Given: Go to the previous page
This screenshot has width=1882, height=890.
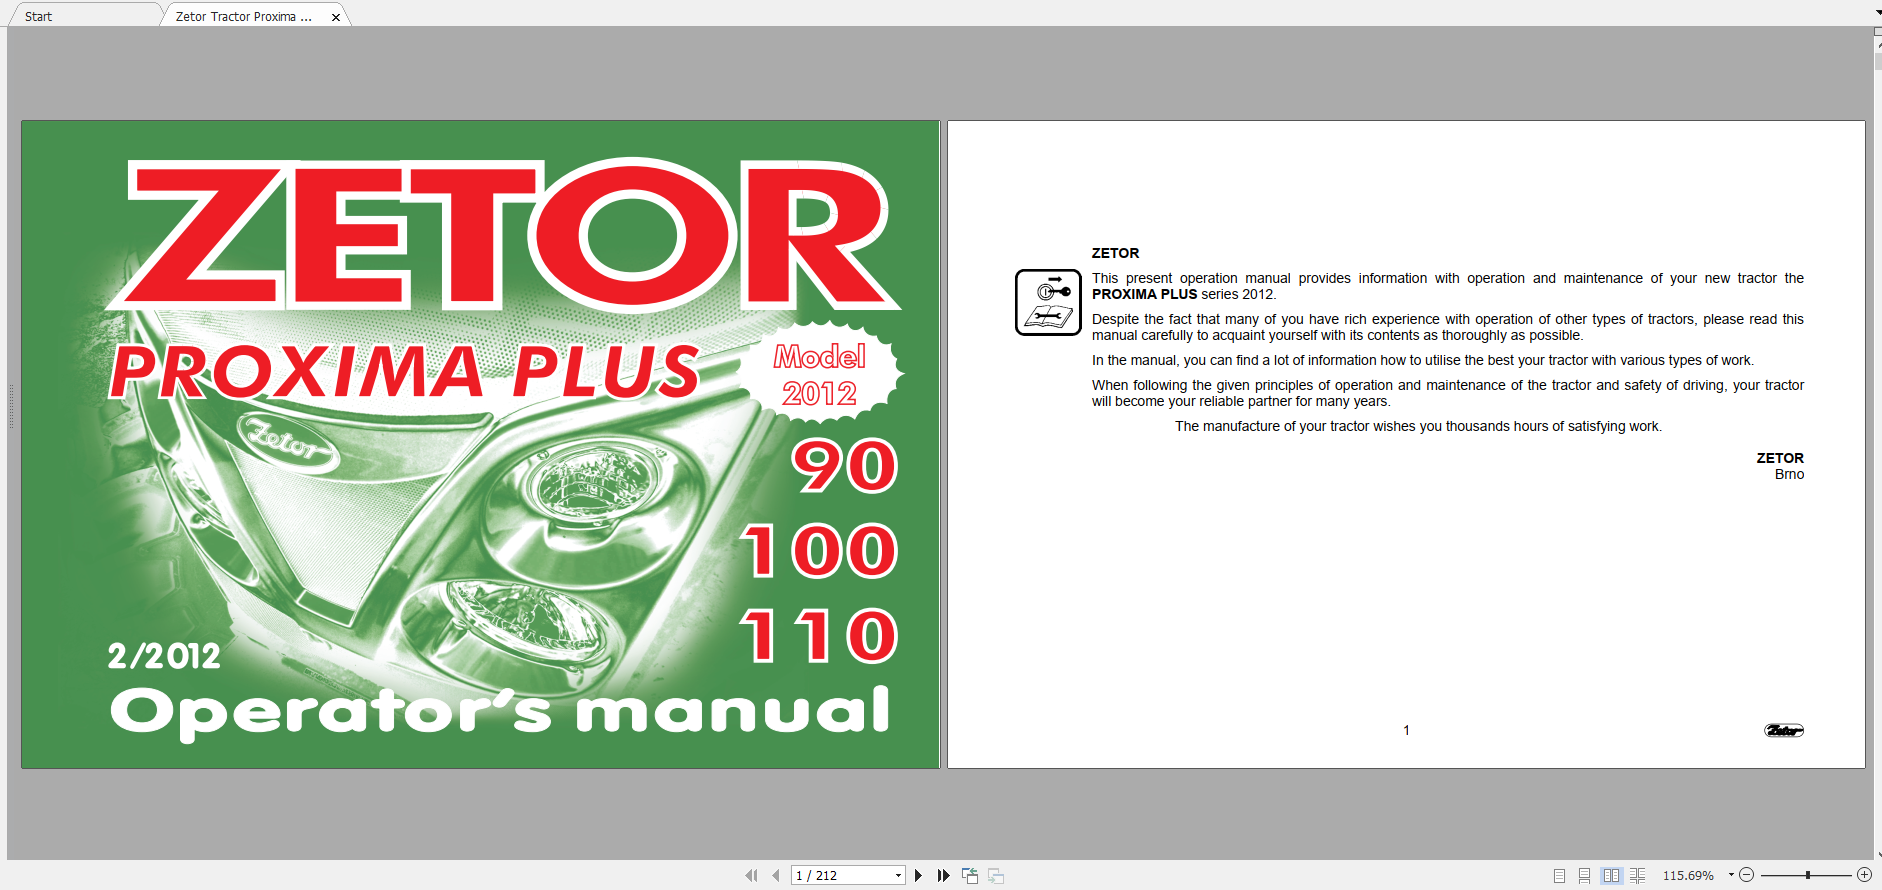Looking at the screenshot, I should tap(776, 875).
